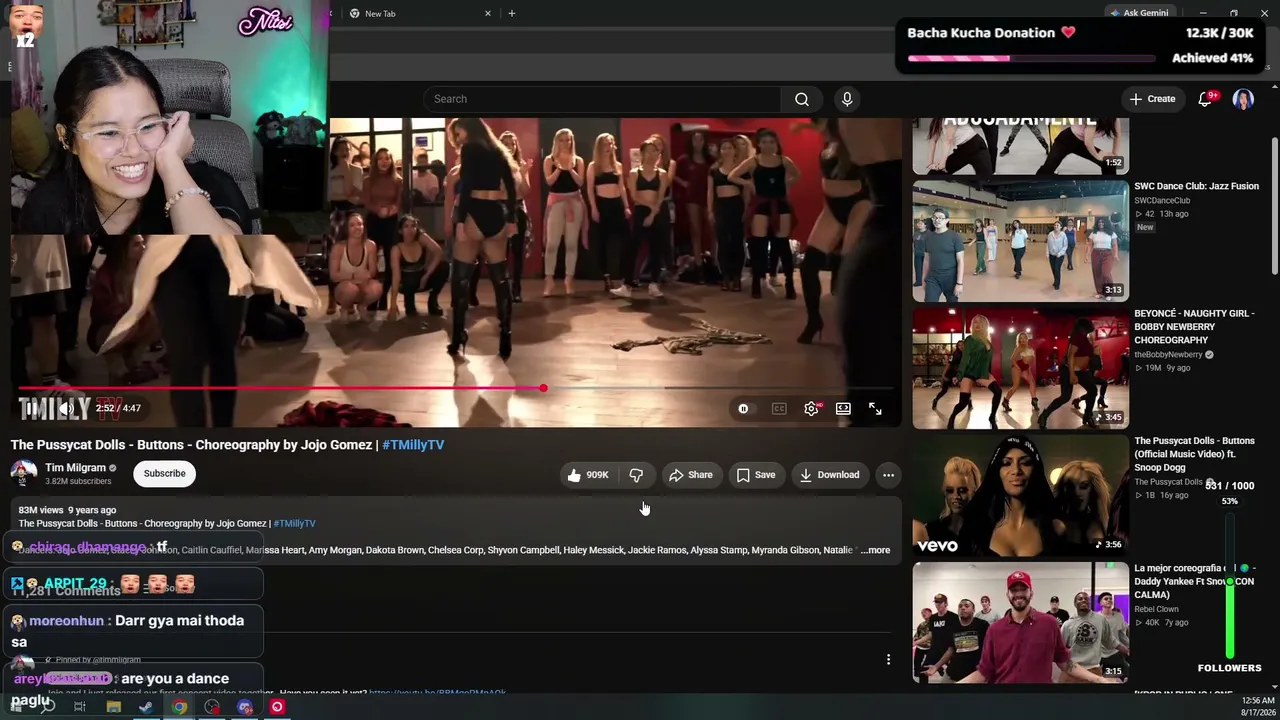Focus the YouTube search field
The width and height of the screenshot is (1280, 720).
[x=602, y=99]
